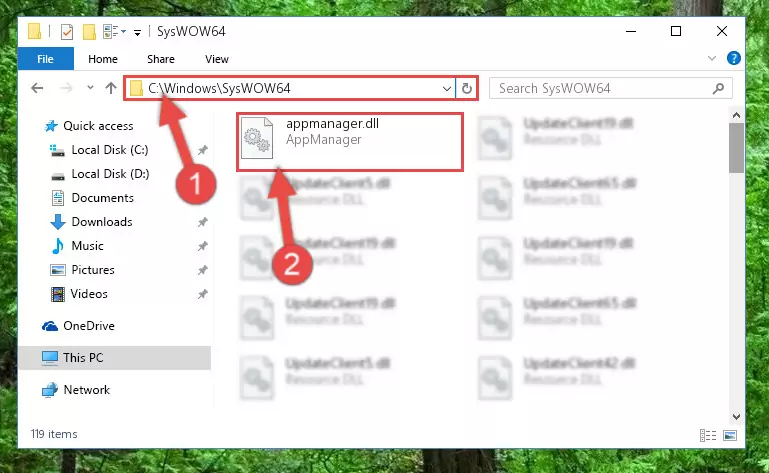The image size is (769, 473).
Task: Switch to Details view in status bar
Action: point(708,435)
